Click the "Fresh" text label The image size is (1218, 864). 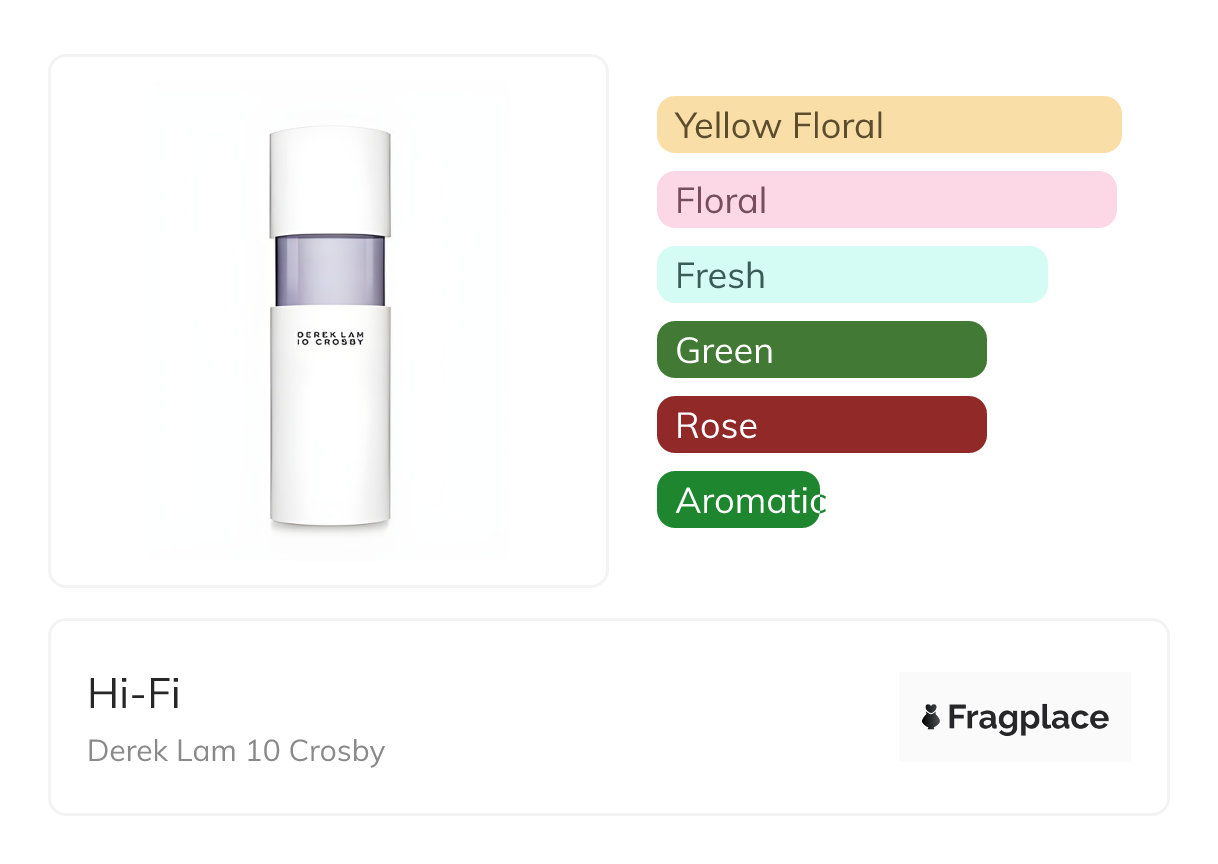coord(720,276)
